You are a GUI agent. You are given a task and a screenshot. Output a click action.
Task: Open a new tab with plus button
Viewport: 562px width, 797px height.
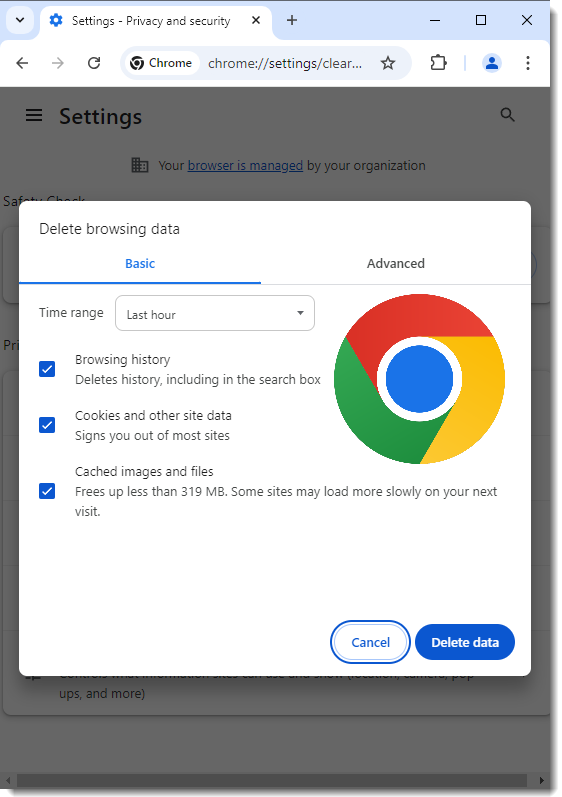[x=292, y=20]
